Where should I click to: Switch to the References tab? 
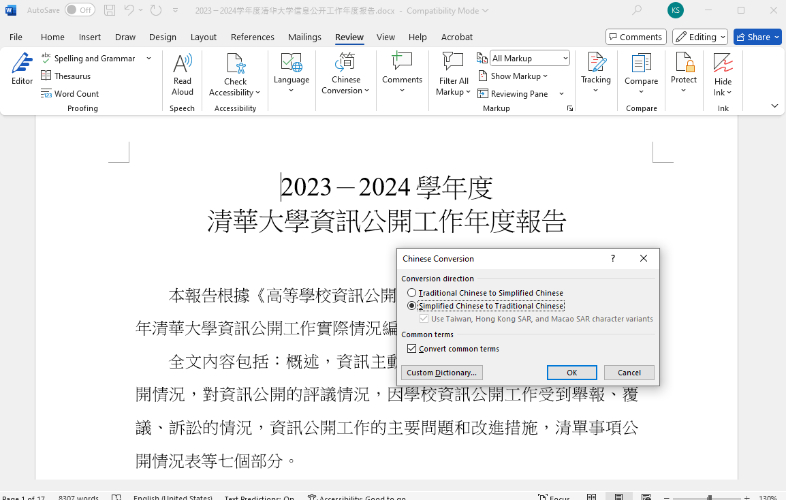pyautogui.click(x=252, y=37)
